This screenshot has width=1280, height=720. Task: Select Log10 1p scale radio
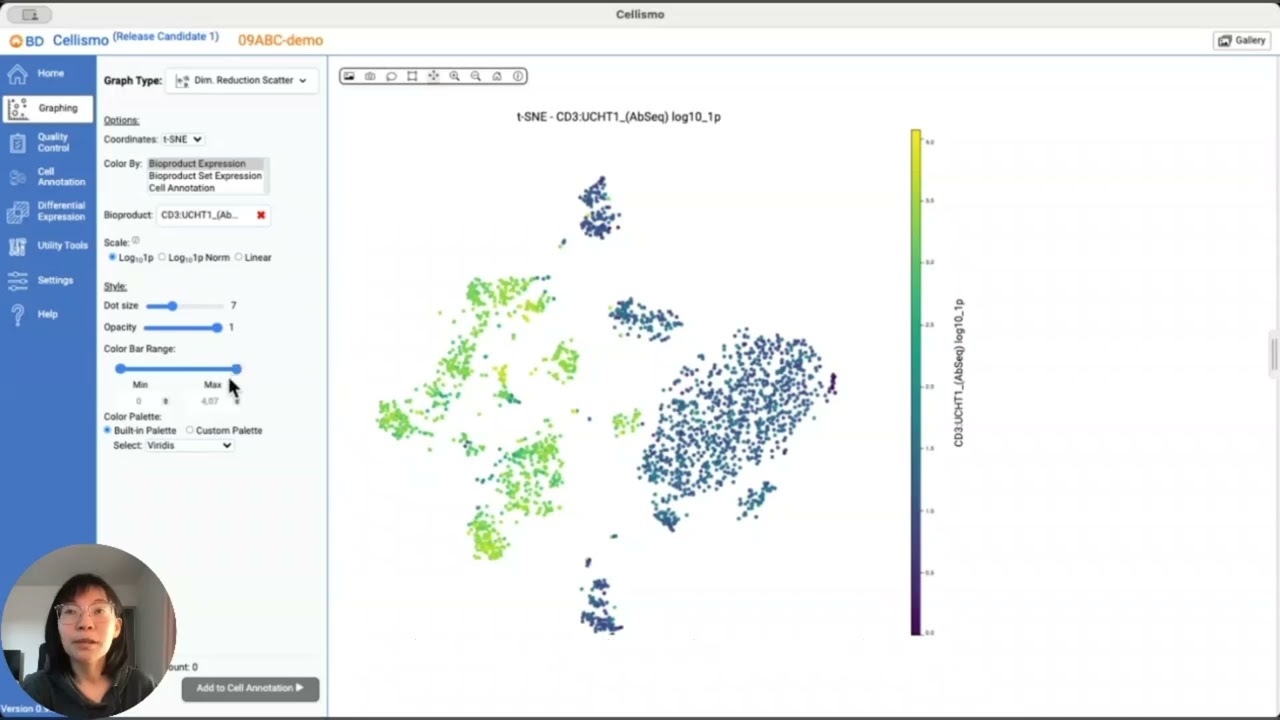point(112,258)
